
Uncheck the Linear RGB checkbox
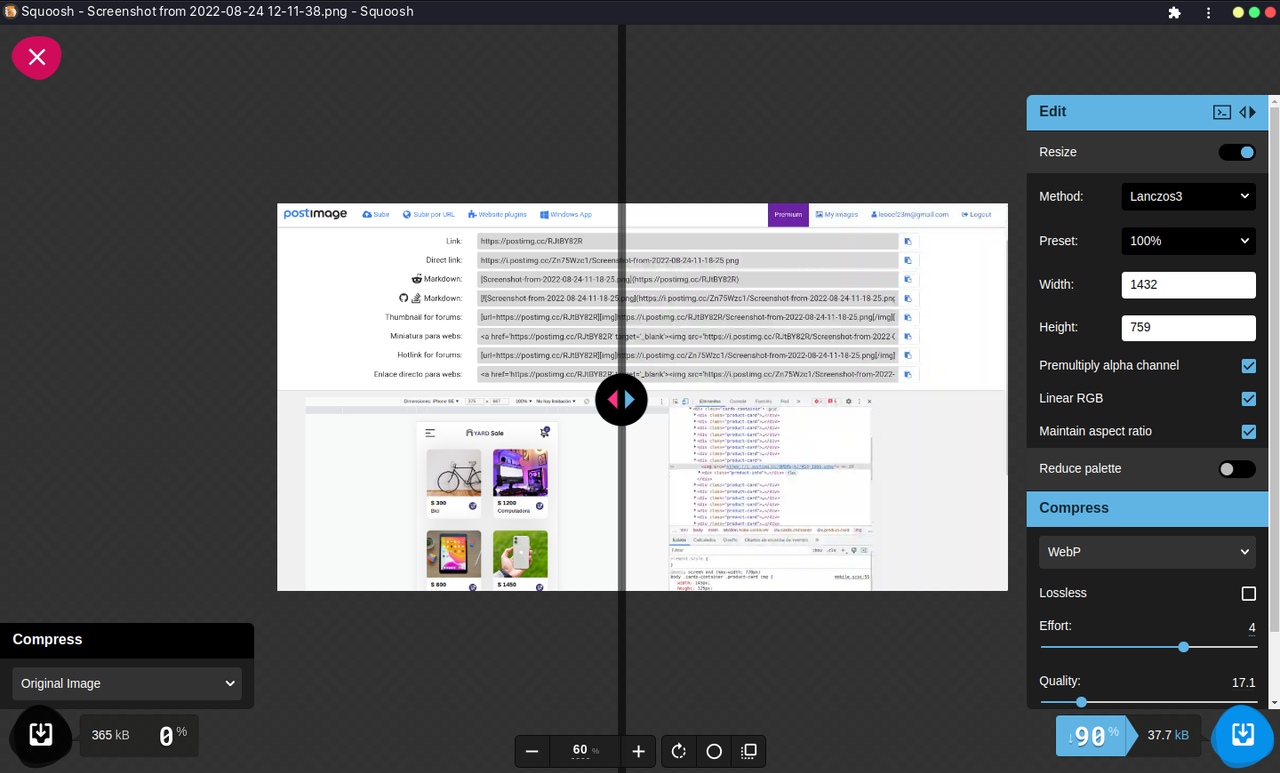coord(1248,398)
